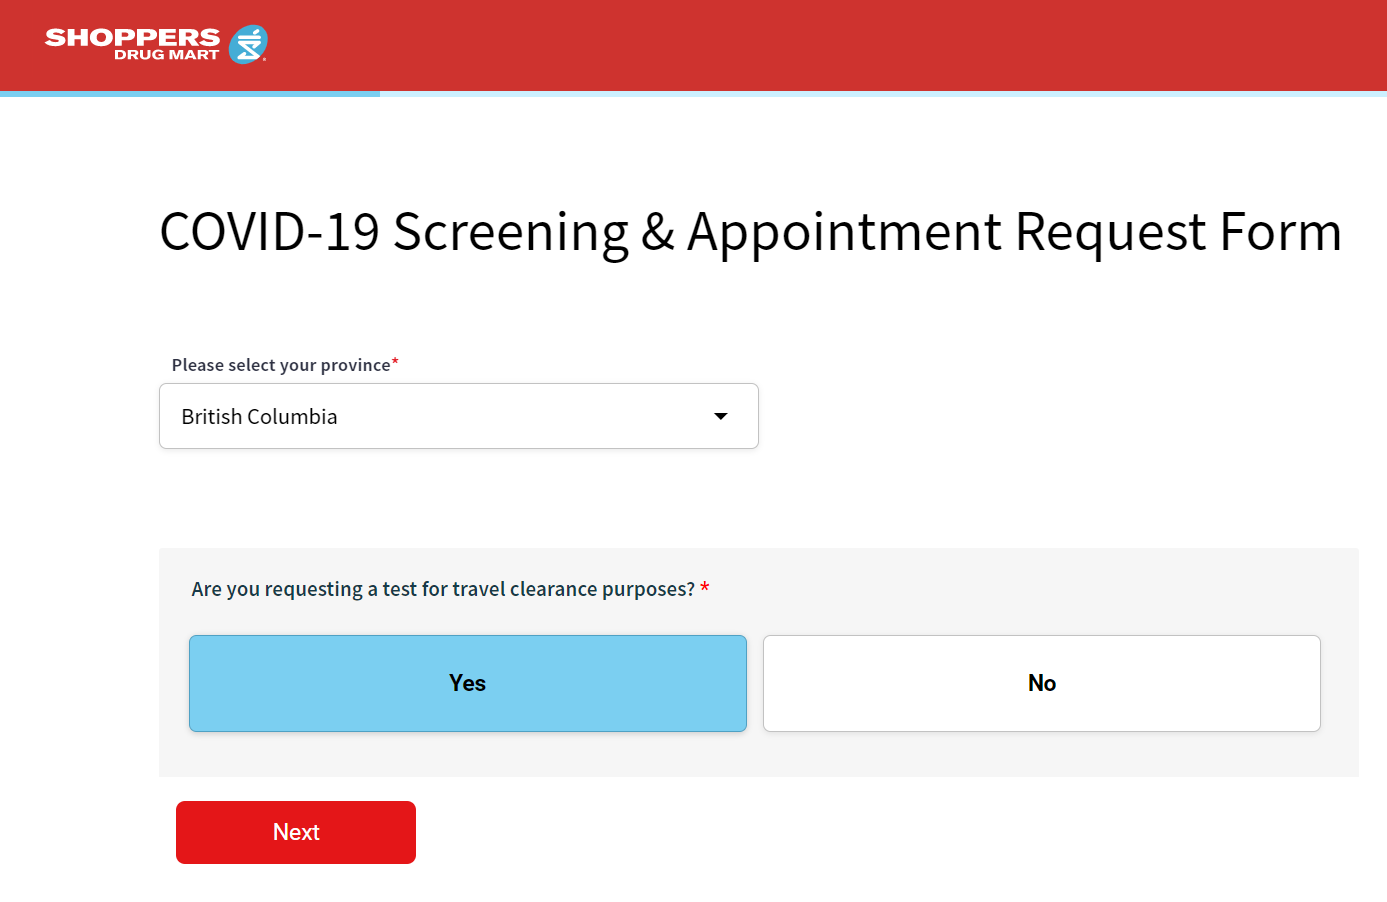The height and width of the screenshot is (902, 1387).
Task: Click the DRUG MART text under the wordmark
Action: (166, 55)
